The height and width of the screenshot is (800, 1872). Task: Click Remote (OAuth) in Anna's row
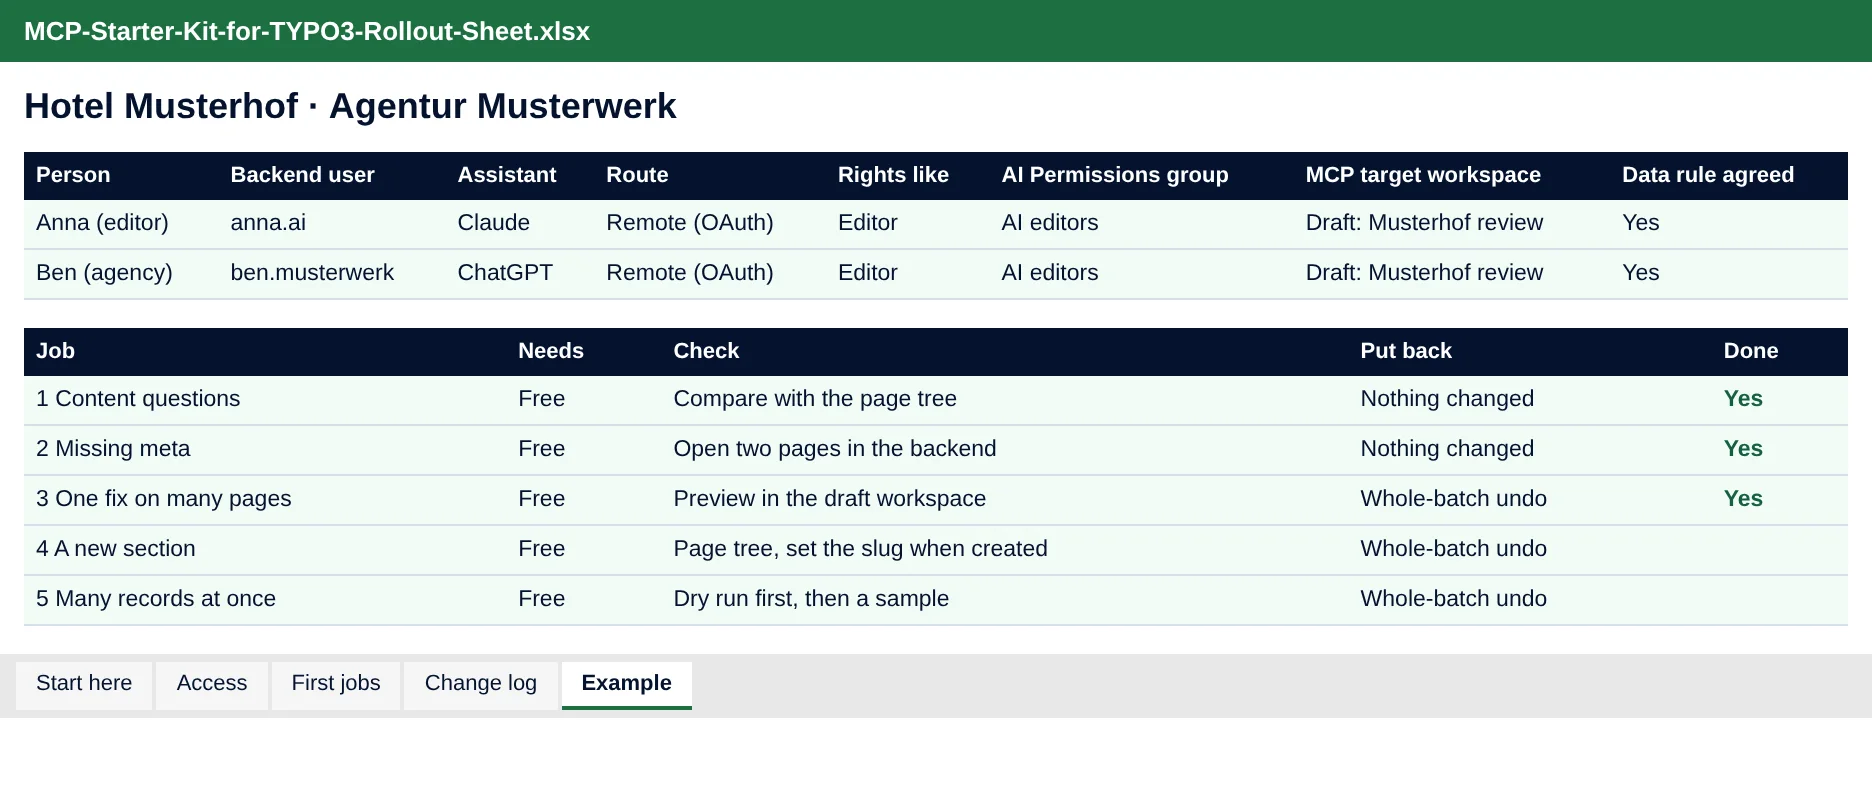tap(690, 223)
